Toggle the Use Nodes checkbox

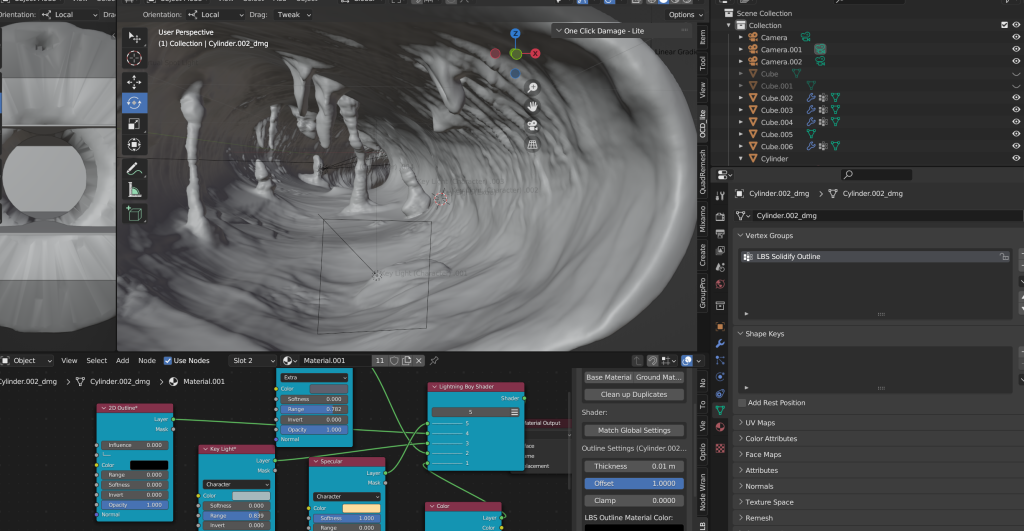point(168,360)
